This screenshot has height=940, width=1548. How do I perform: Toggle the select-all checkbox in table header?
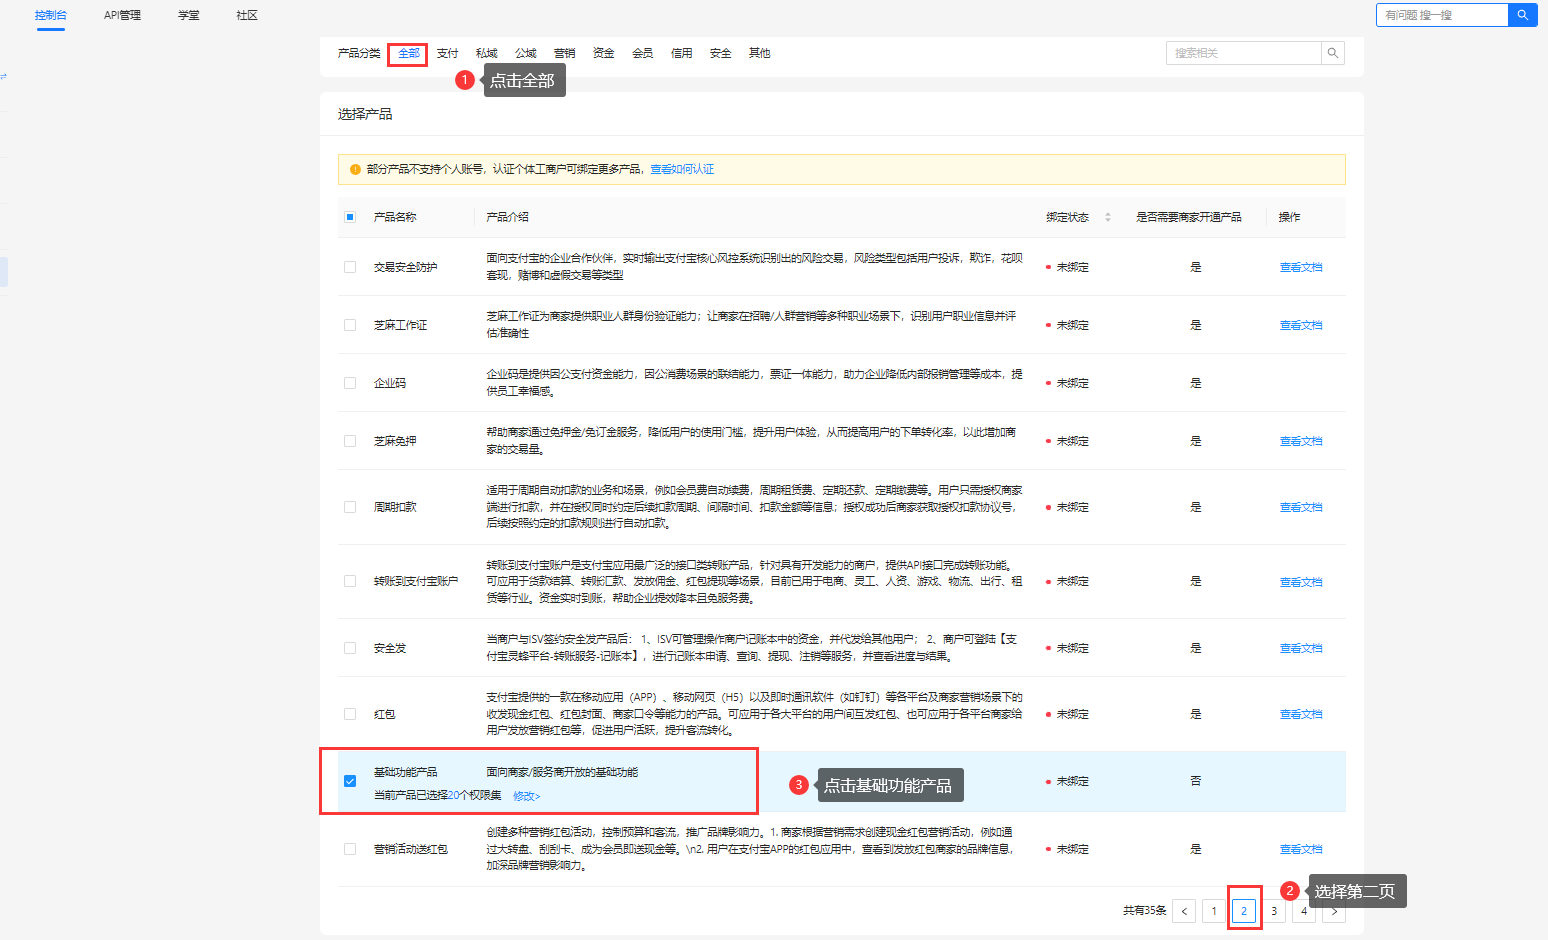(x=350, y=217)
